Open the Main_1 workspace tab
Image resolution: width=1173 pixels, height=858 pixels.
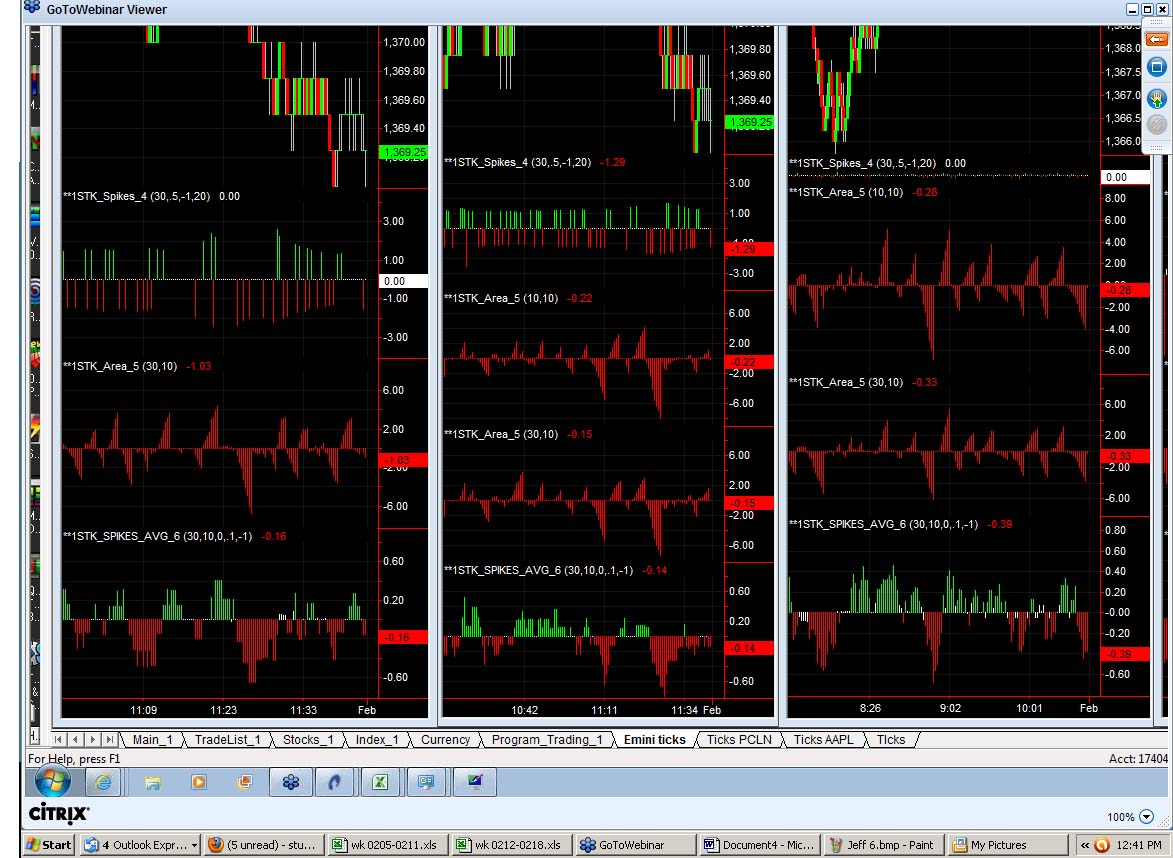153,740
